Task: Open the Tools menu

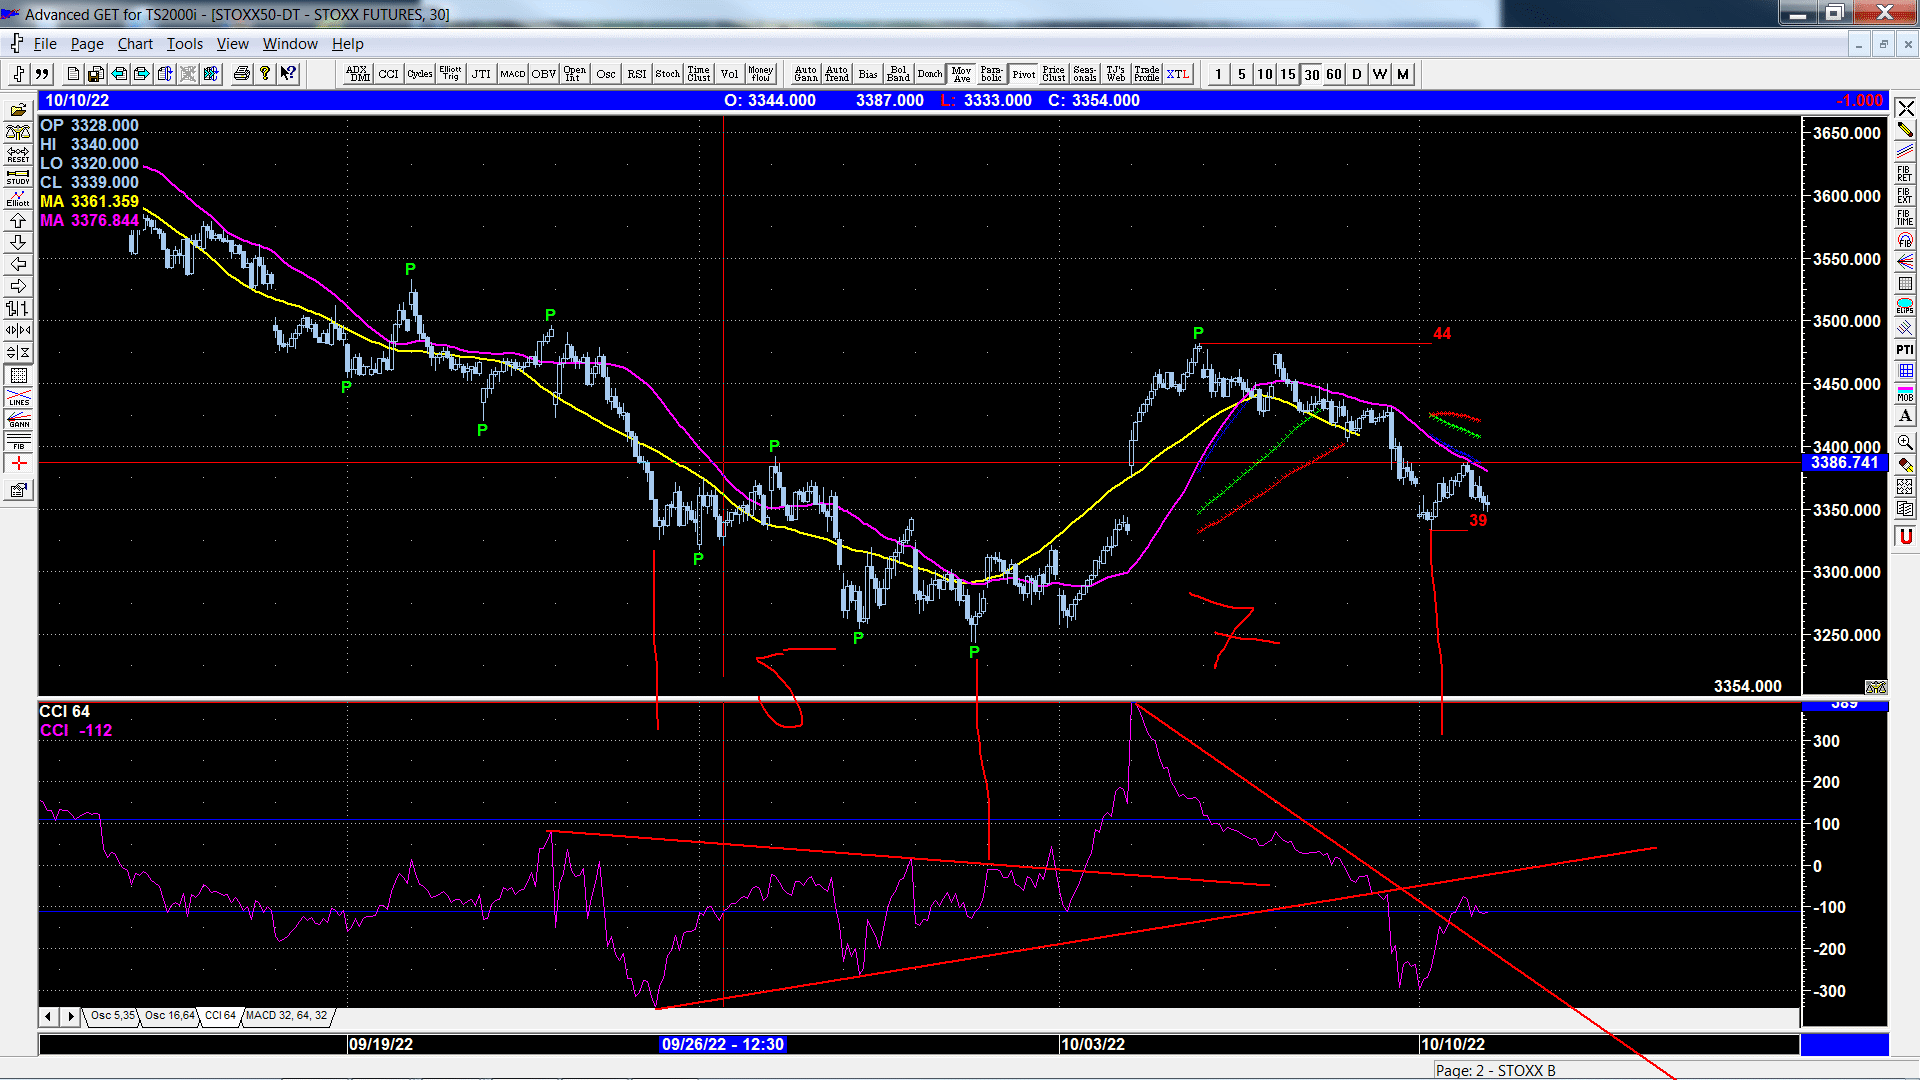Action: tap(185, 44)
